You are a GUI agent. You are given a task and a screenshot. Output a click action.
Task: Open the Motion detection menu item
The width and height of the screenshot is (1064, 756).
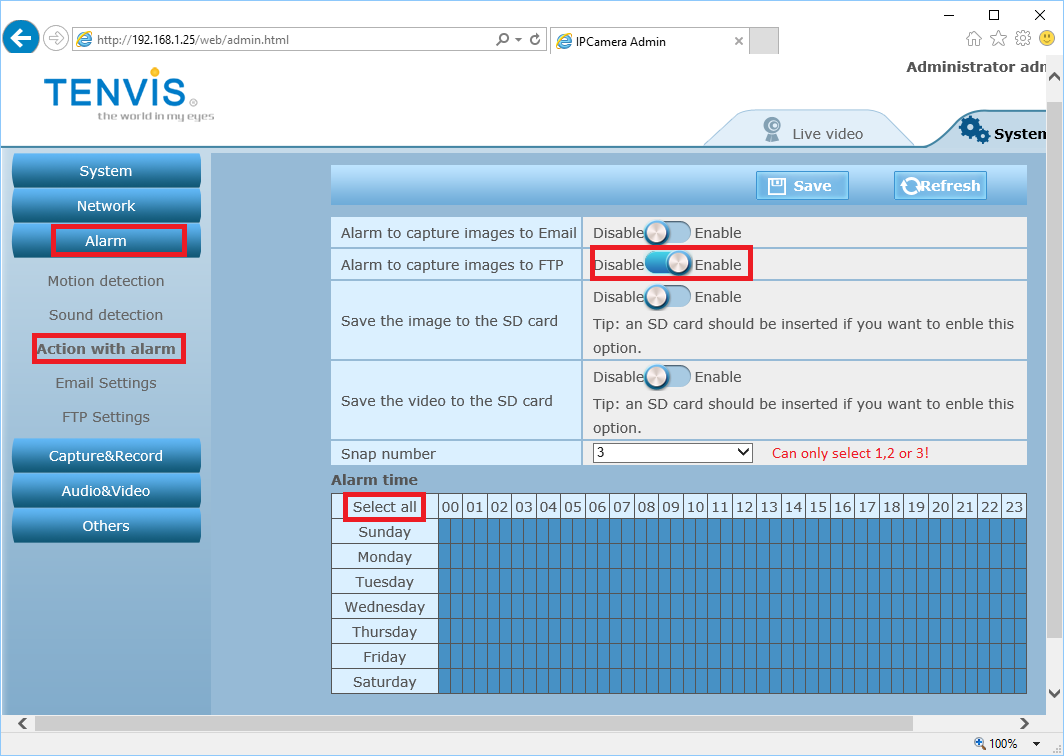click(x=106, y=281)
